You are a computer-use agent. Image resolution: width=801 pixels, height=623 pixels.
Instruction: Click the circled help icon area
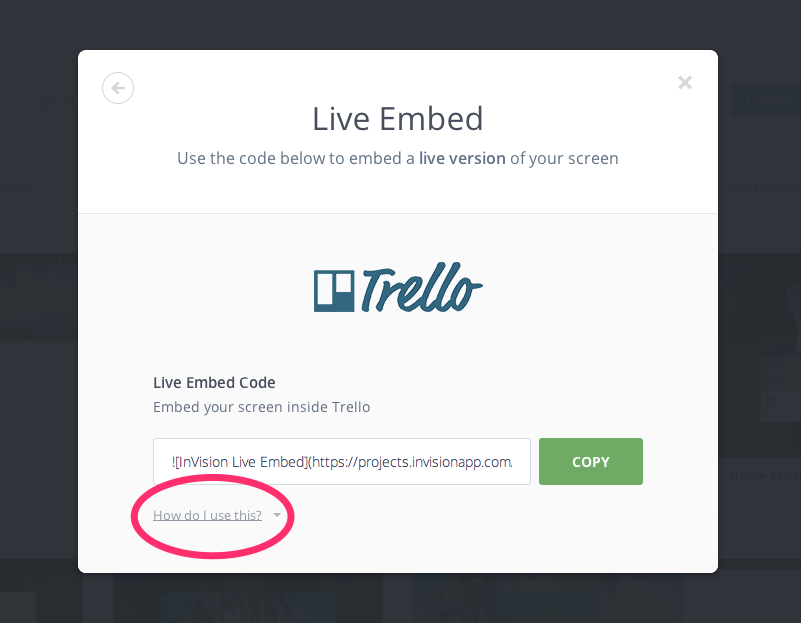(x=212, y=516)
